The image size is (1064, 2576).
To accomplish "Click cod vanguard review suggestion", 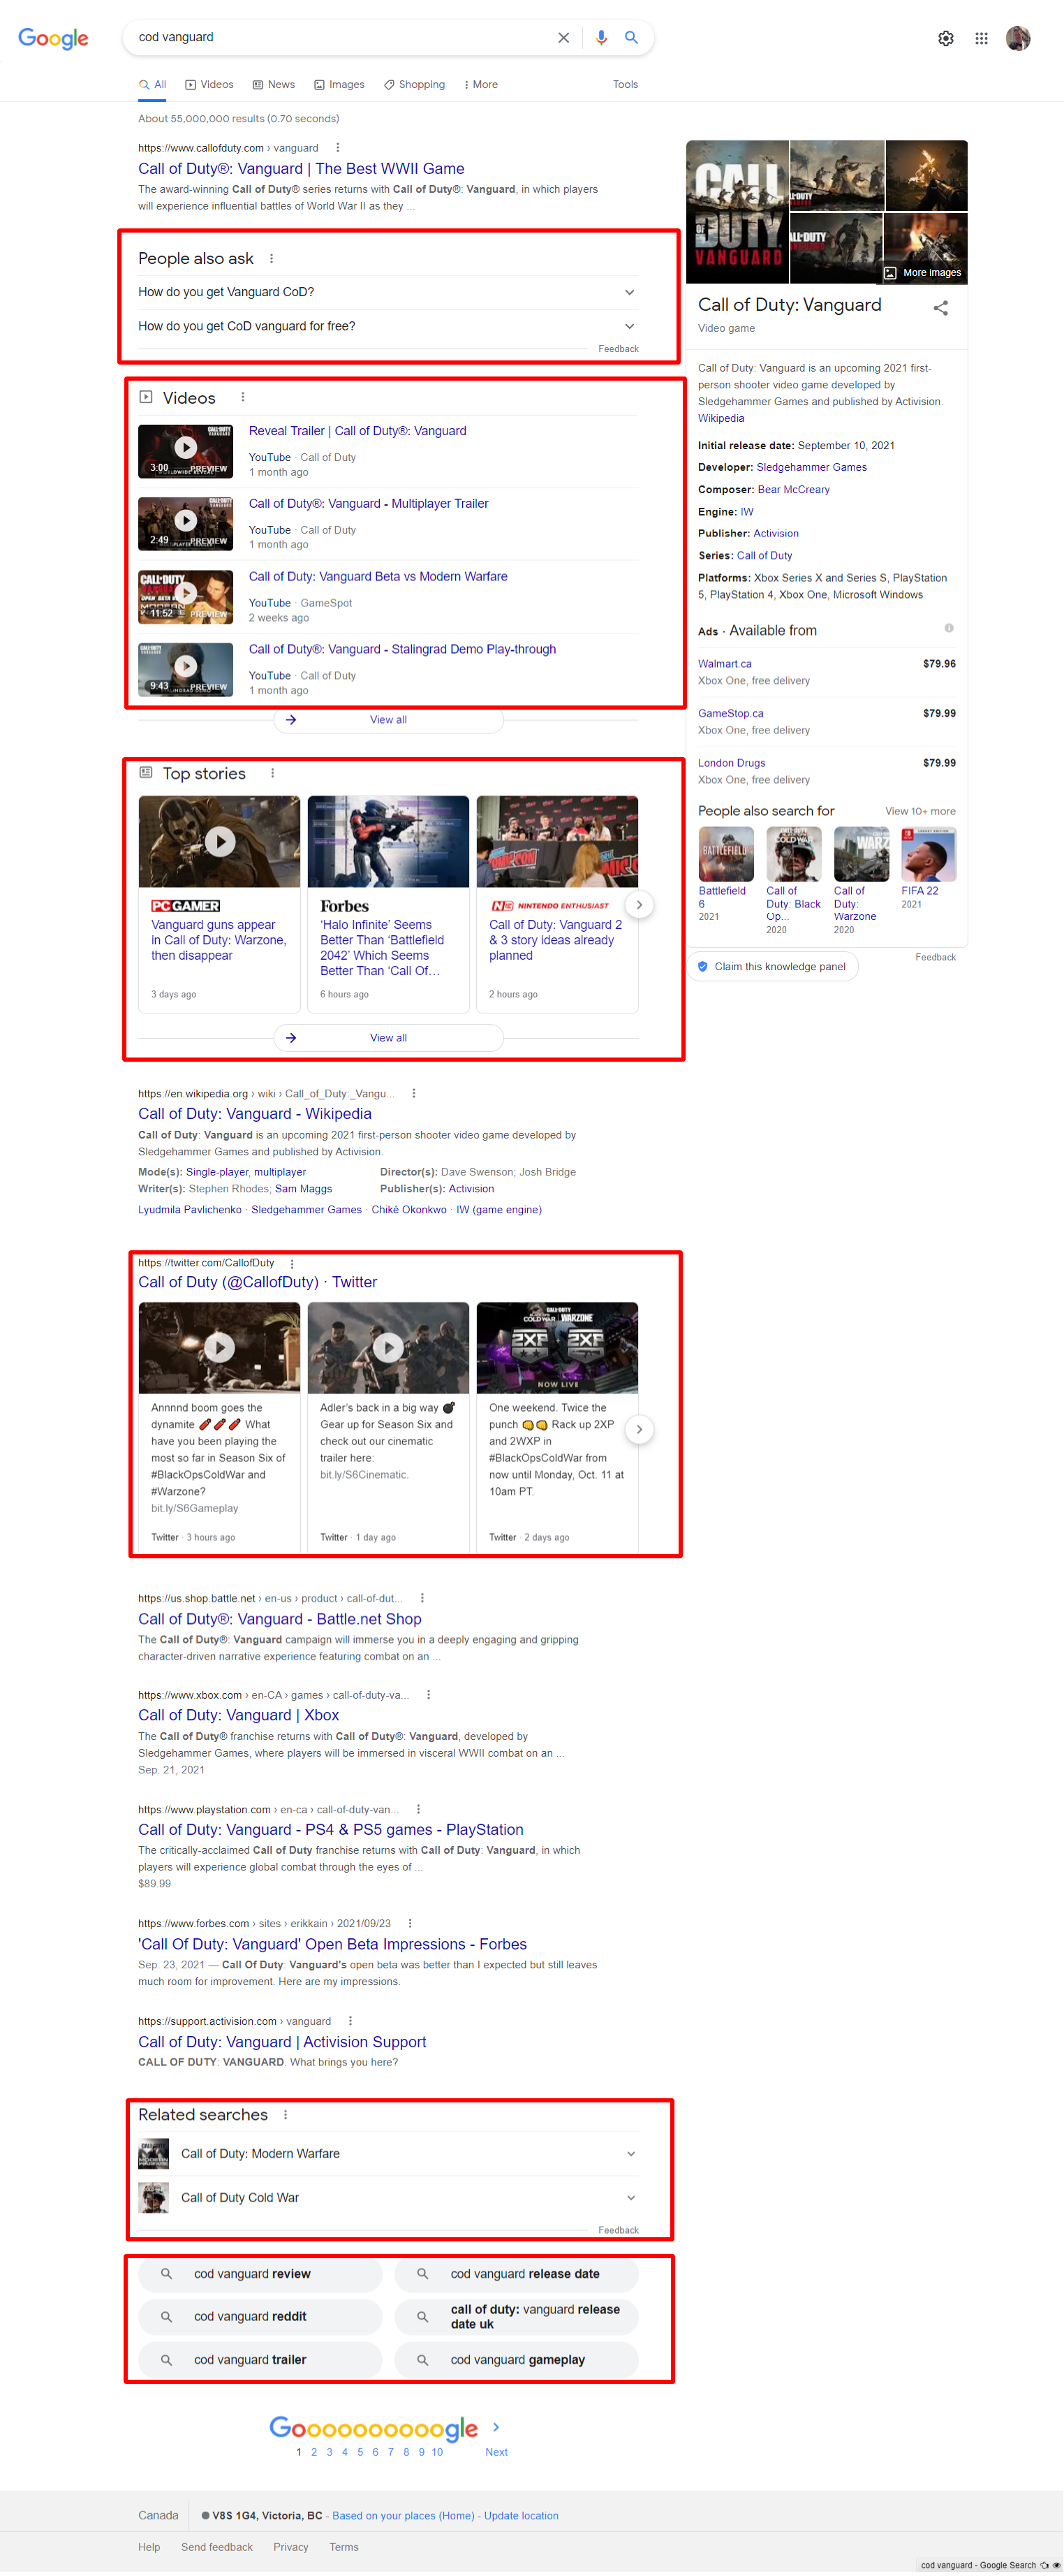I will click(260, 2274).
